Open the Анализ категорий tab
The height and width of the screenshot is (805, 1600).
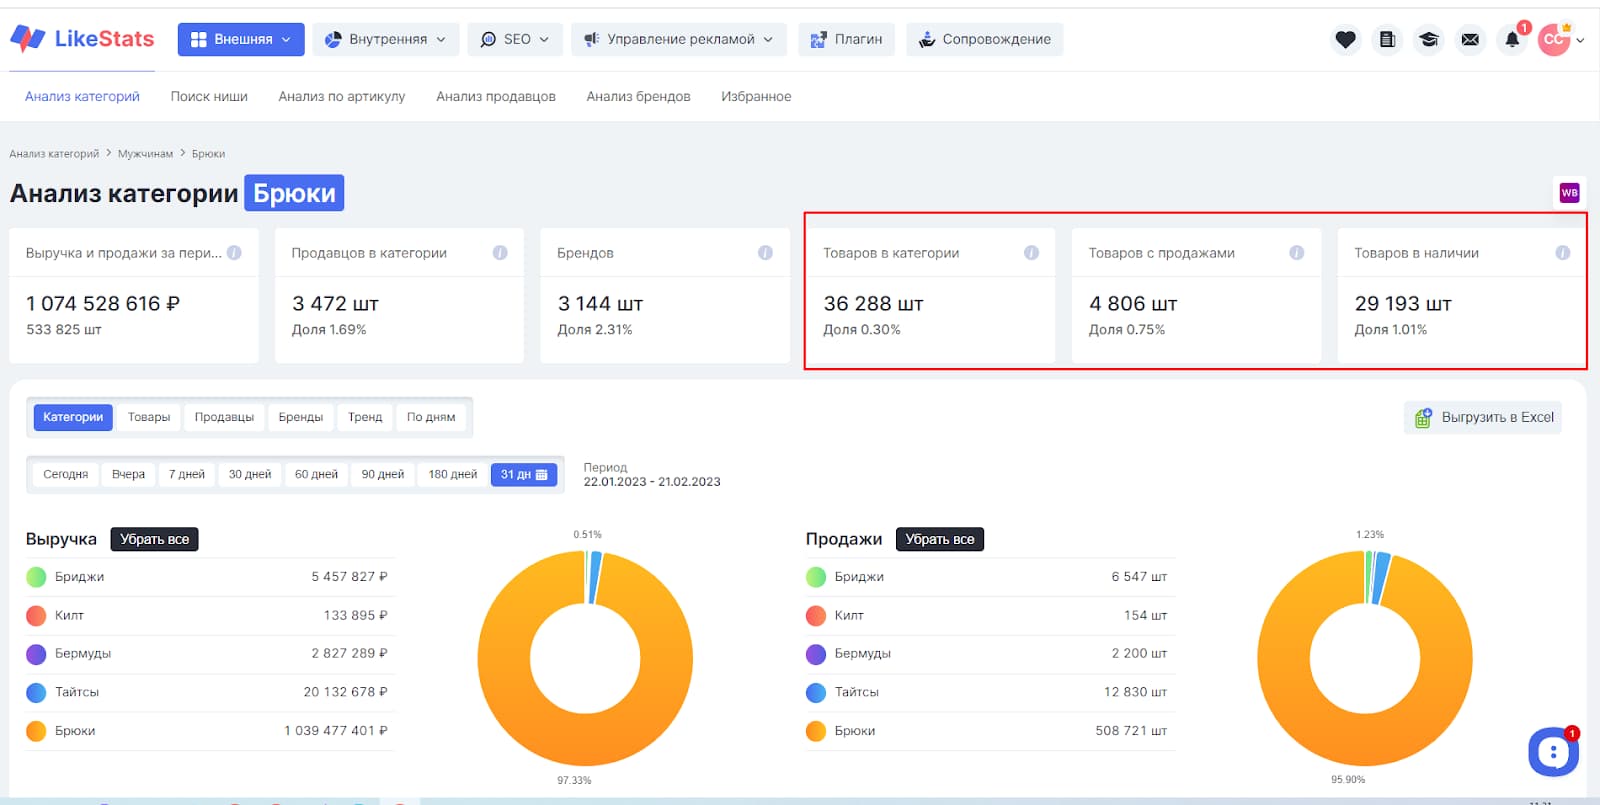[82, 96]
